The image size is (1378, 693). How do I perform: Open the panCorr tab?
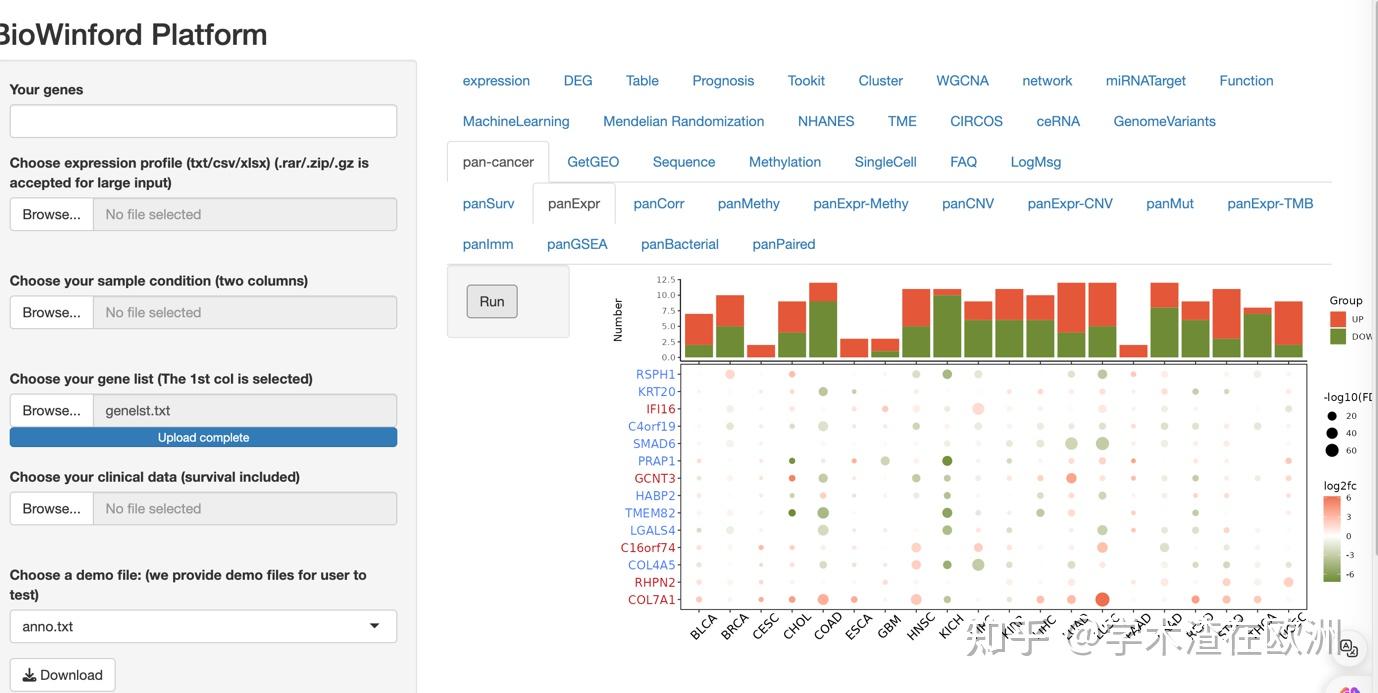point(659,203)
